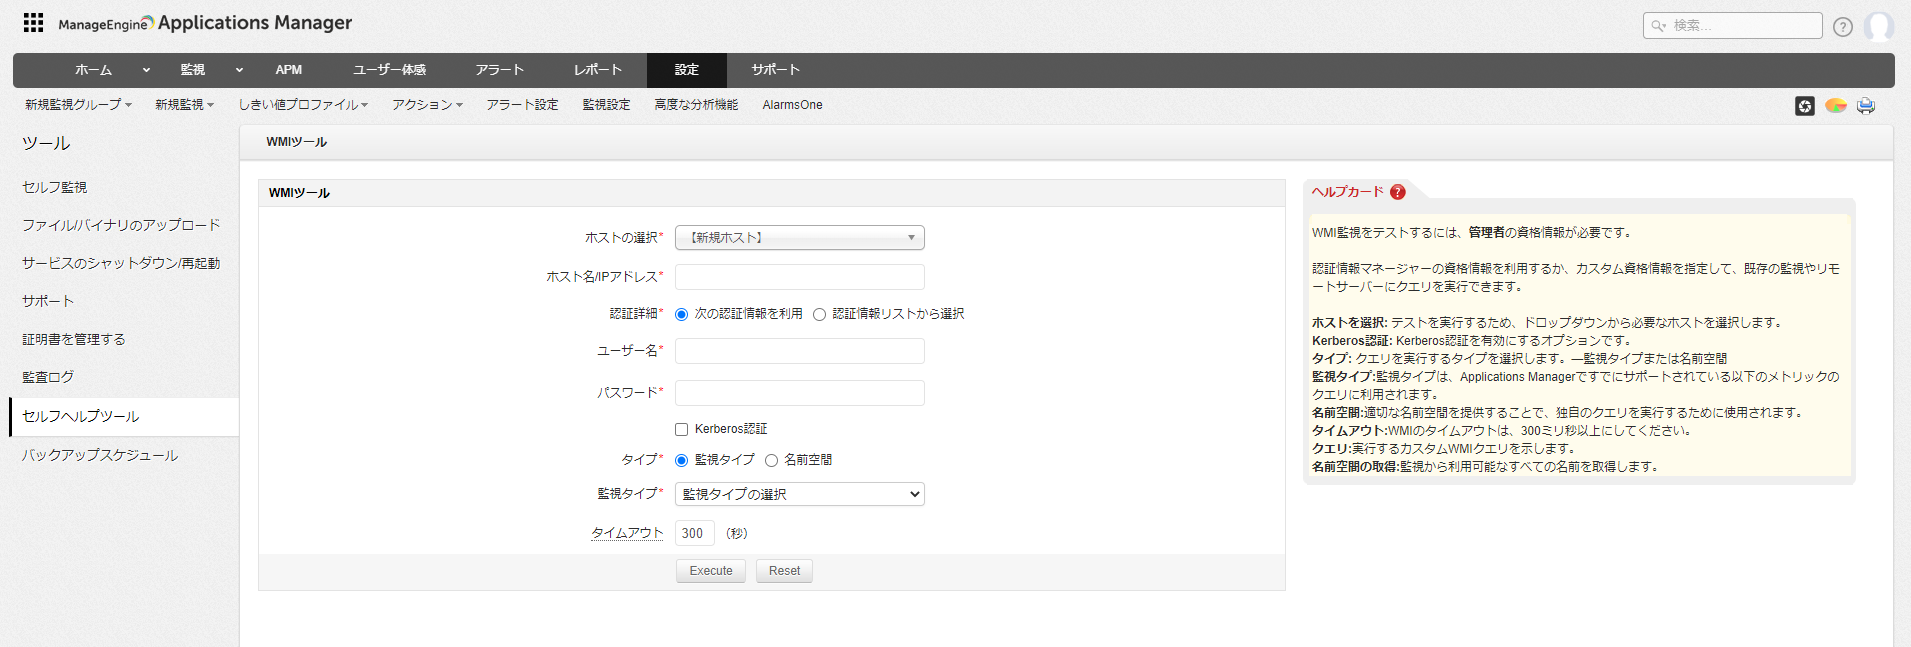Switch to the アラート tab

499,70
